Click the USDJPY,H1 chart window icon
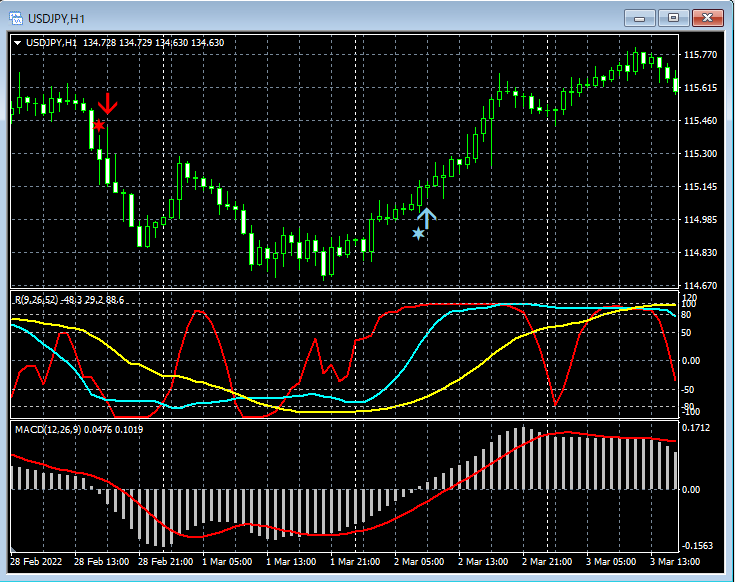 coord(16,18)
